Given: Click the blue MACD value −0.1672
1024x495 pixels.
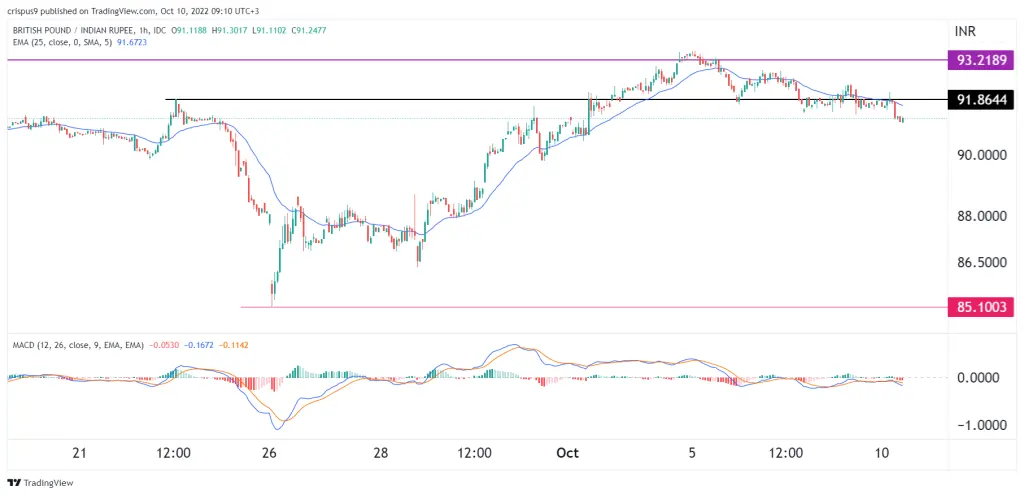Looking at the screenshot, I should [198, 344].
